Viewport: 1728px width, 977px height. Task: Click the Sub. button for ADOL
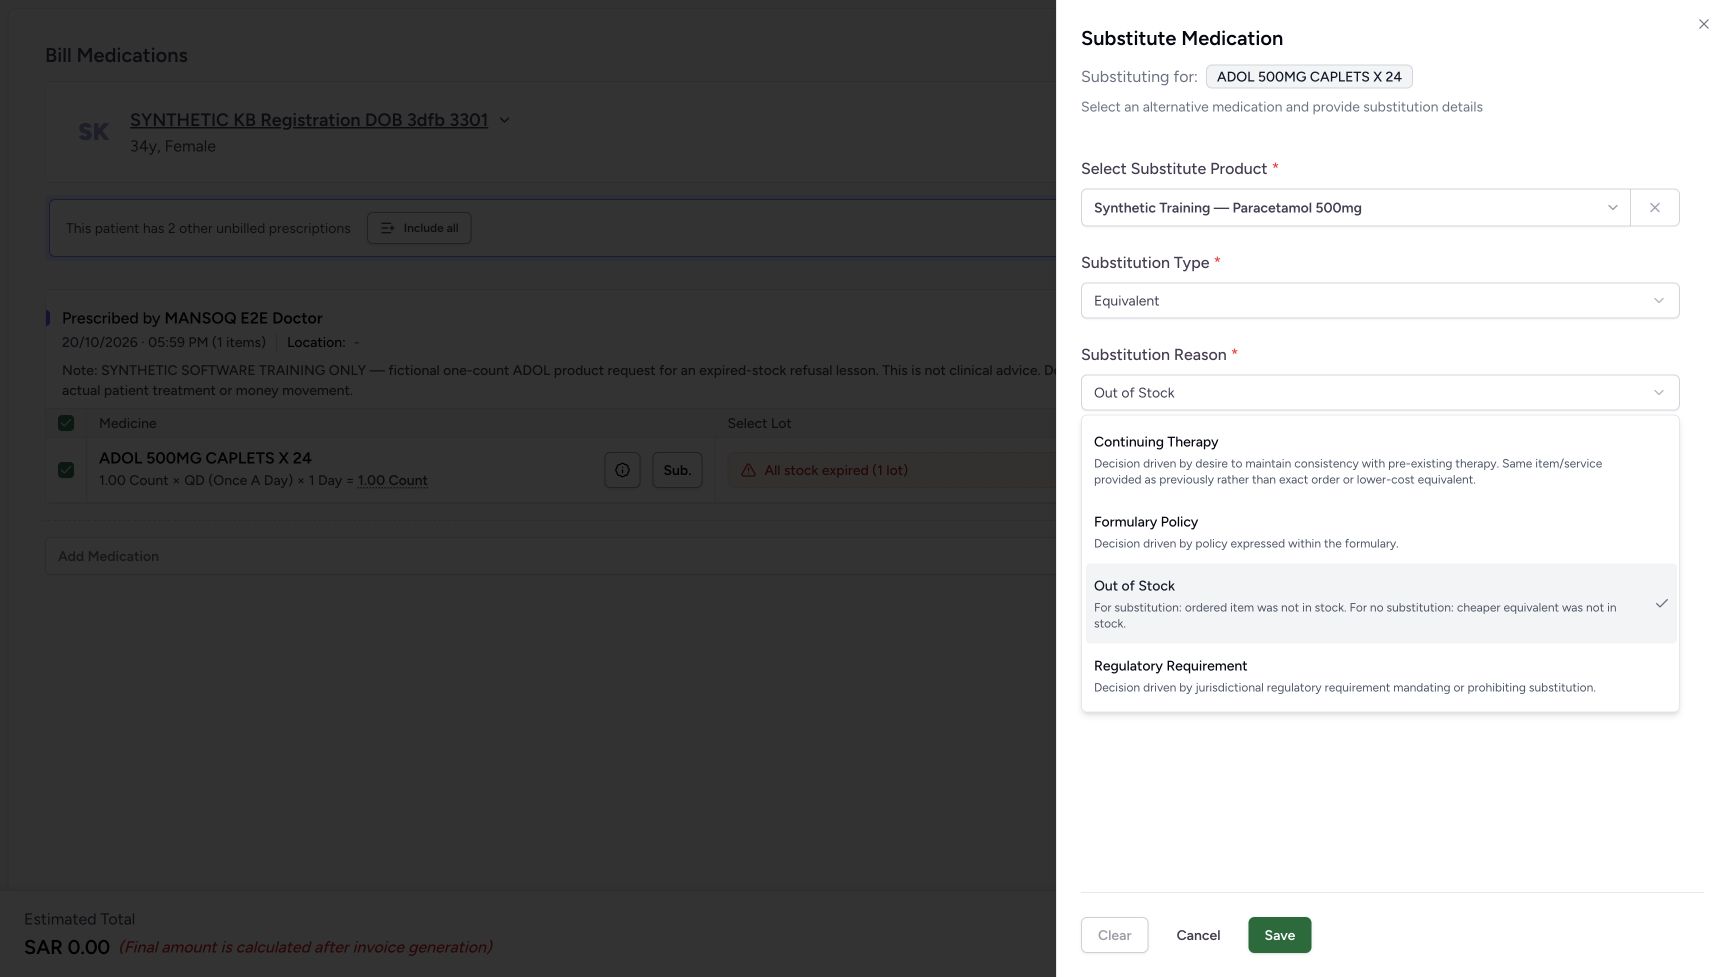(x=677, y=470)
